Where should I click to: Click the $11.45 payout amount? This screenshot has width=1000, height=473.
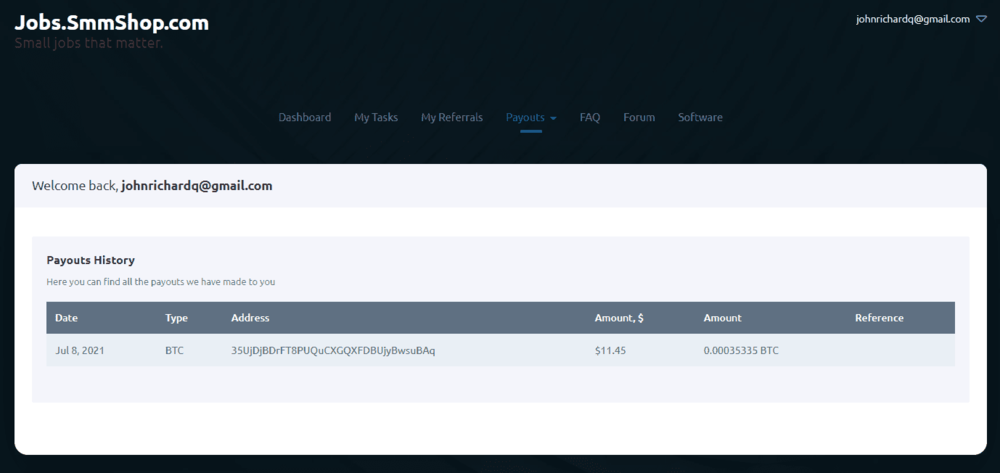610,351
